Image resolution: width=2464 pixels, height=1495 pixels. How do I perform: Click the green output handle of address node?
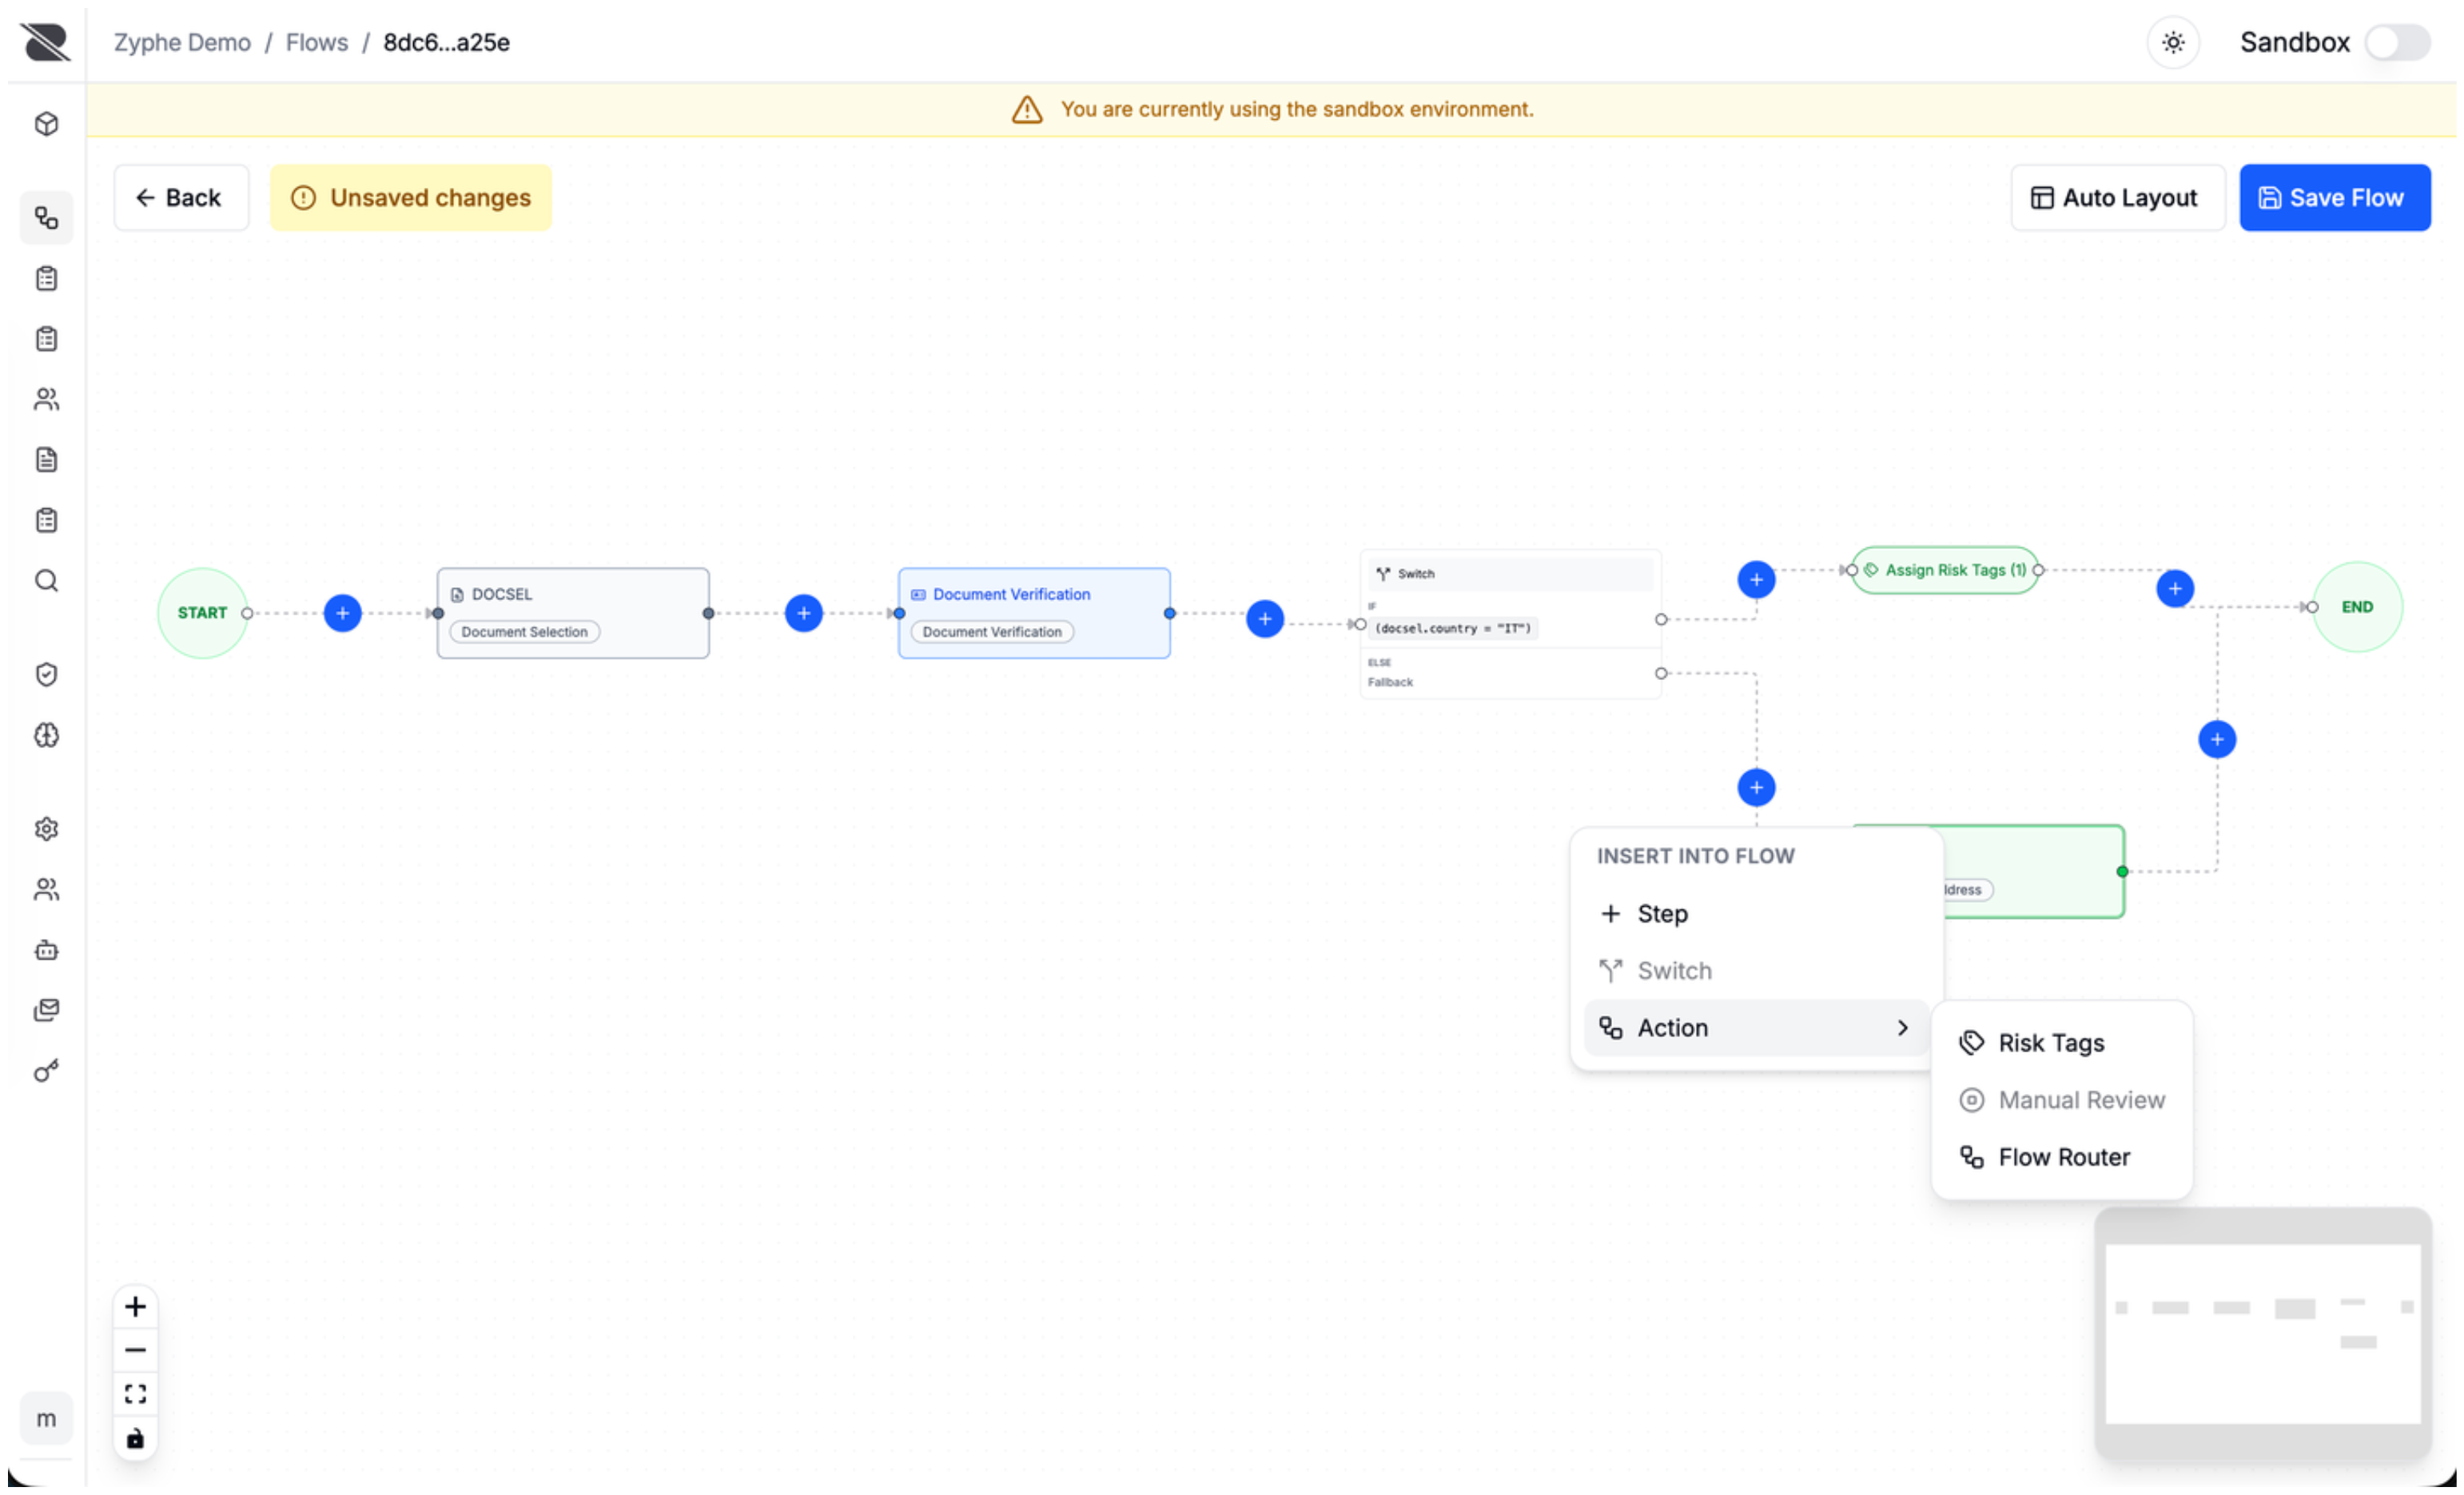coord(2122,872)
